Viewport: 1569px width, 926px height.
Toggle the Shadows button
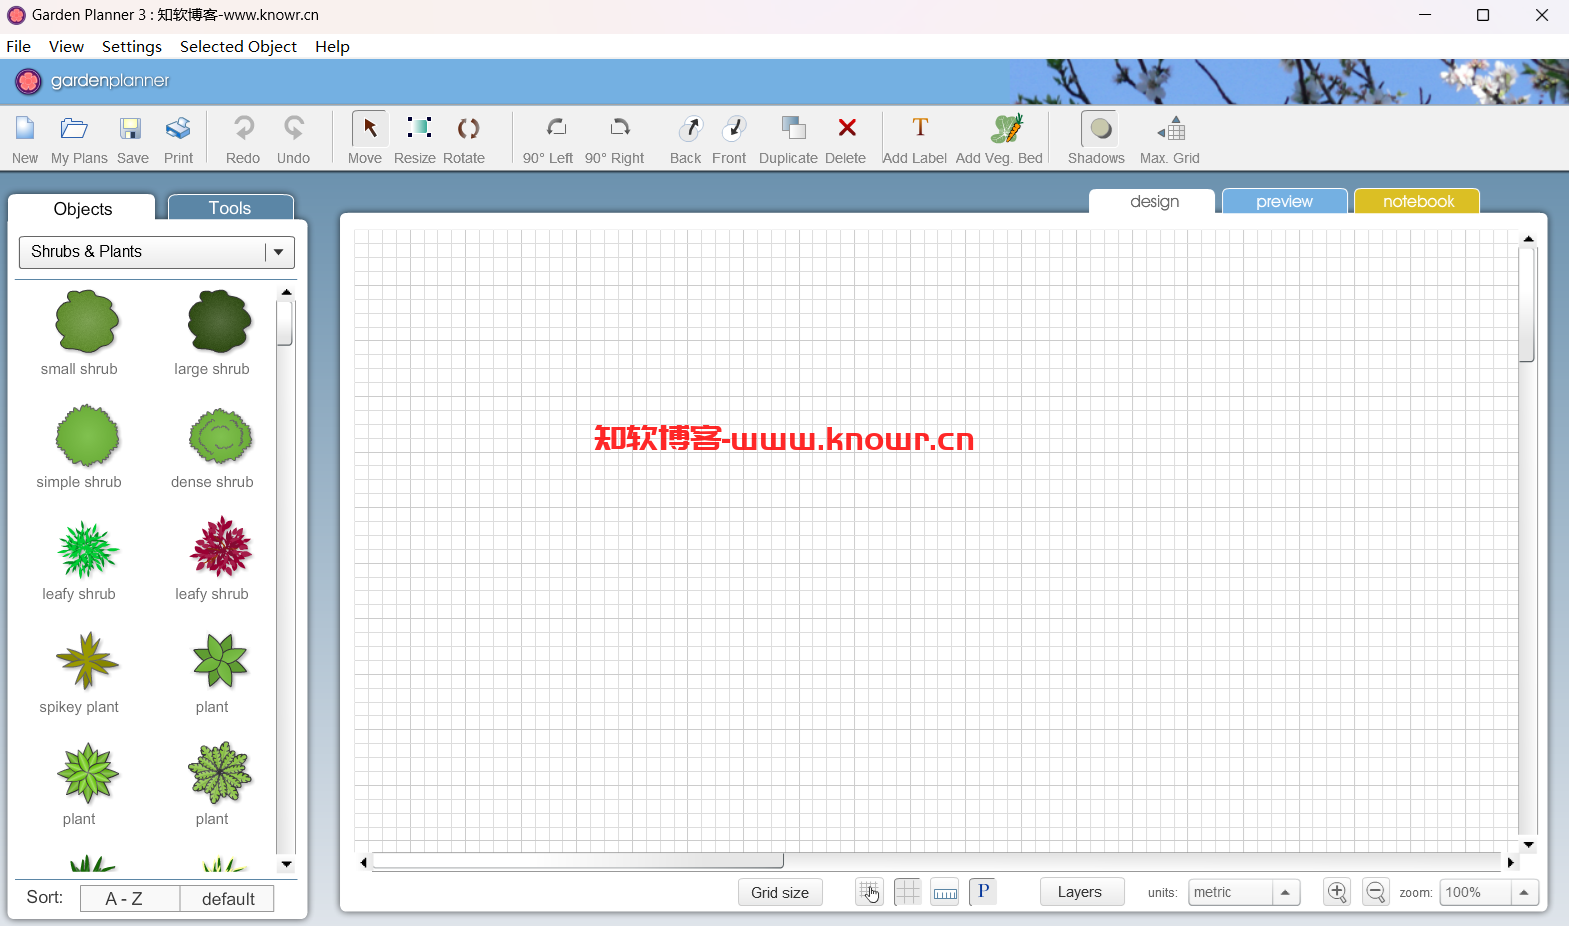(x=1100, y=128)
